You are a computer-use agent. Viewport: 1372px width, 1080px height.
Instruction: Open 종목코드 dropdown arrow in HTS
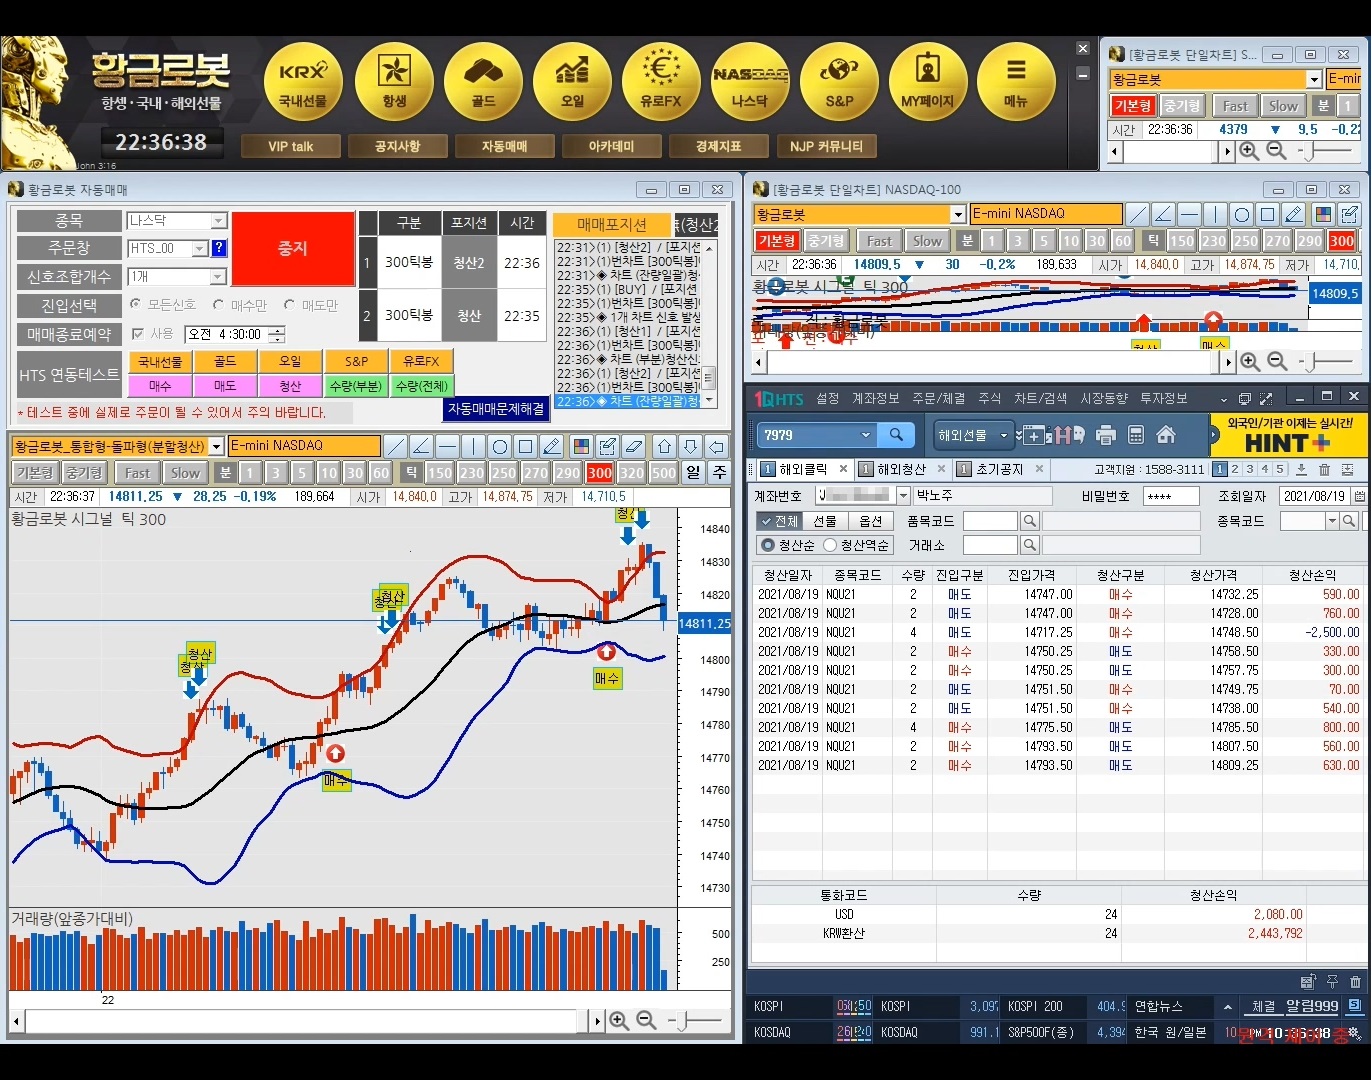[1332, 521]
